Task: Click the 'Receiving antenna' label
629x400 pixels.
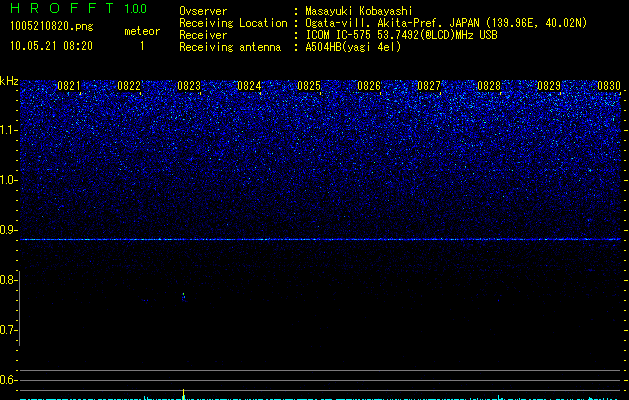Action: tap(230, 47)
